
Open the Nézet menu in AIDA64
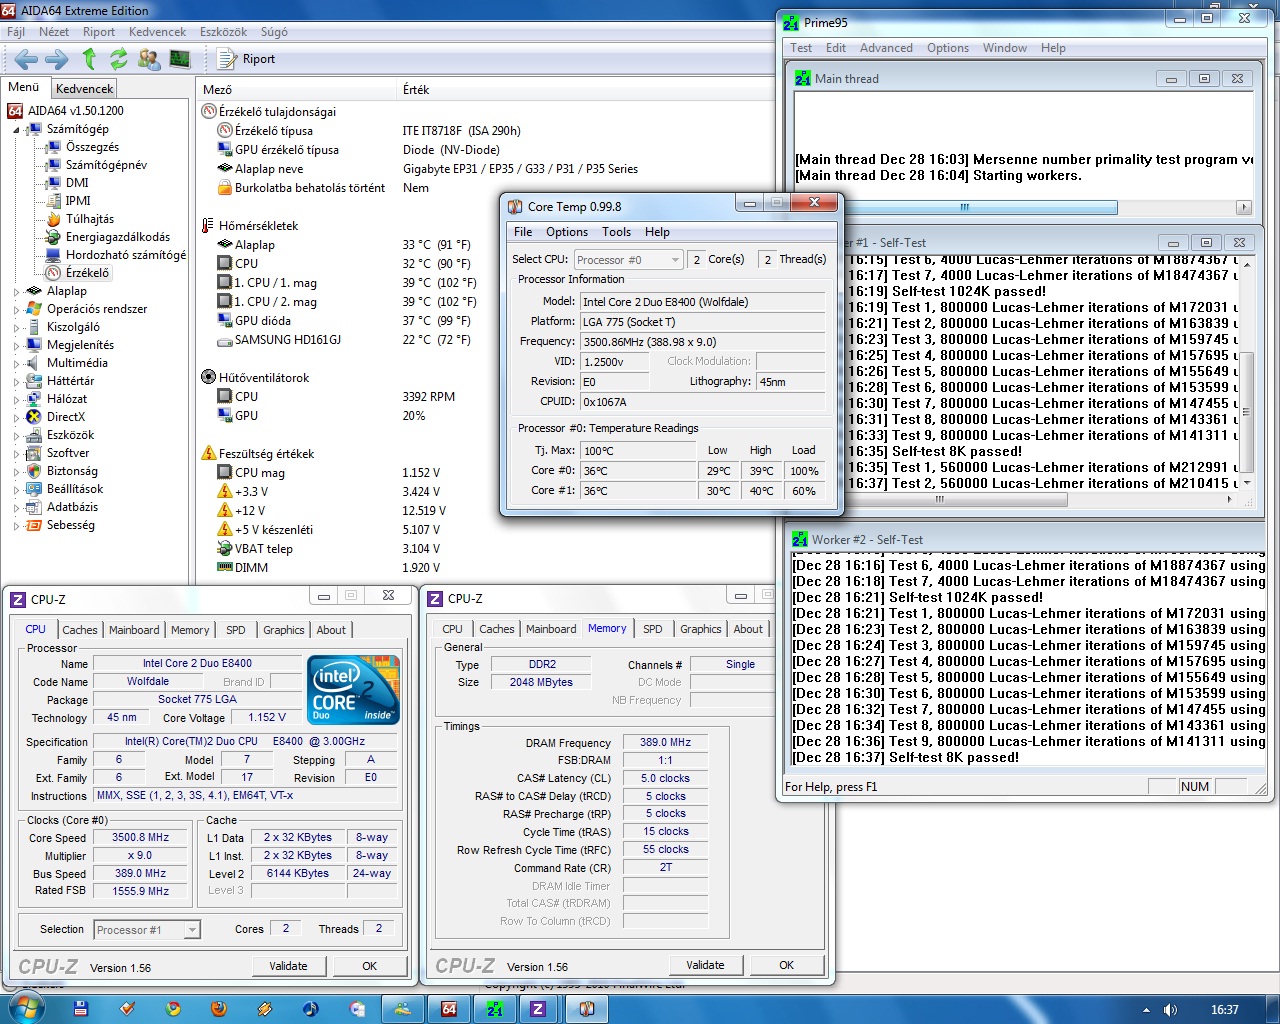(54, 32)
